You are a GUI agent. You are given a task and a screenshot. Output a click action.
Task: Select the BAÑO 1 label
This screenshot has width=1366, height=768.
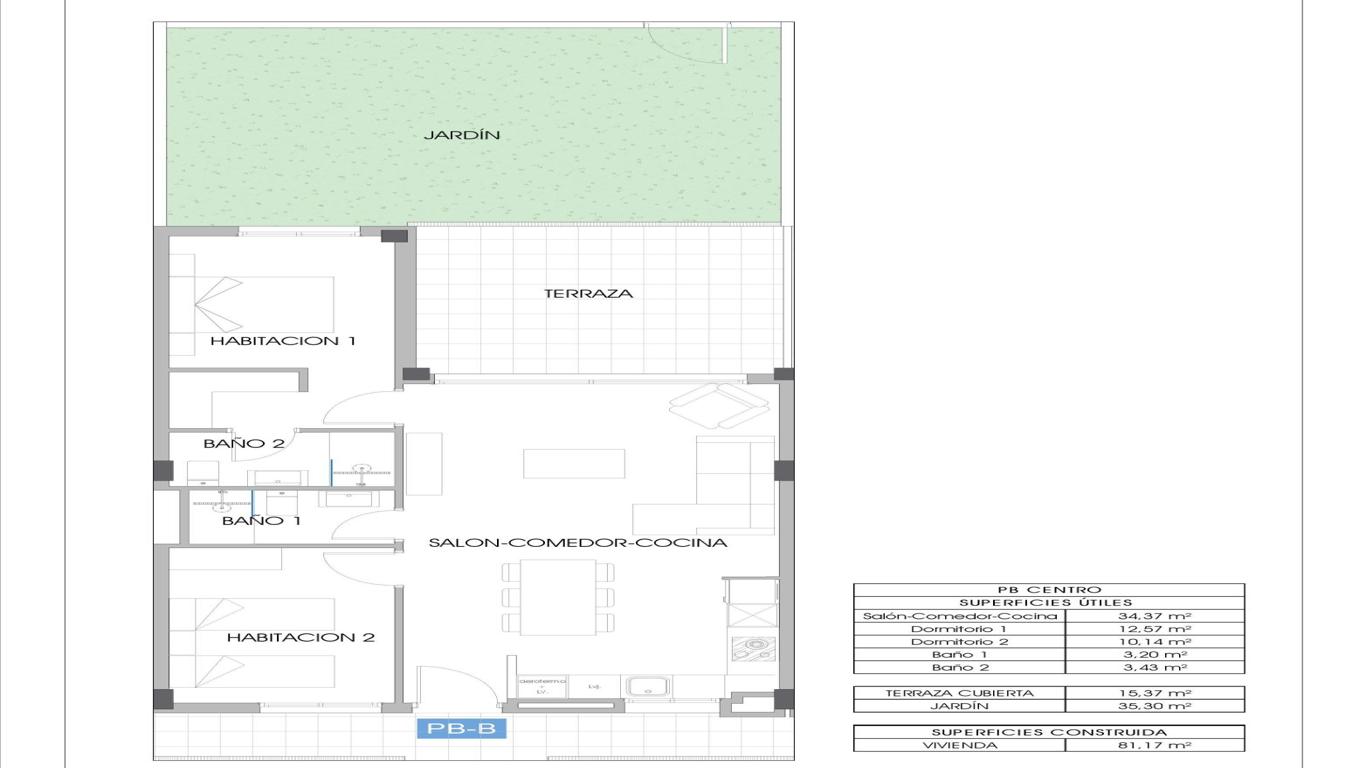pos(261,521)
